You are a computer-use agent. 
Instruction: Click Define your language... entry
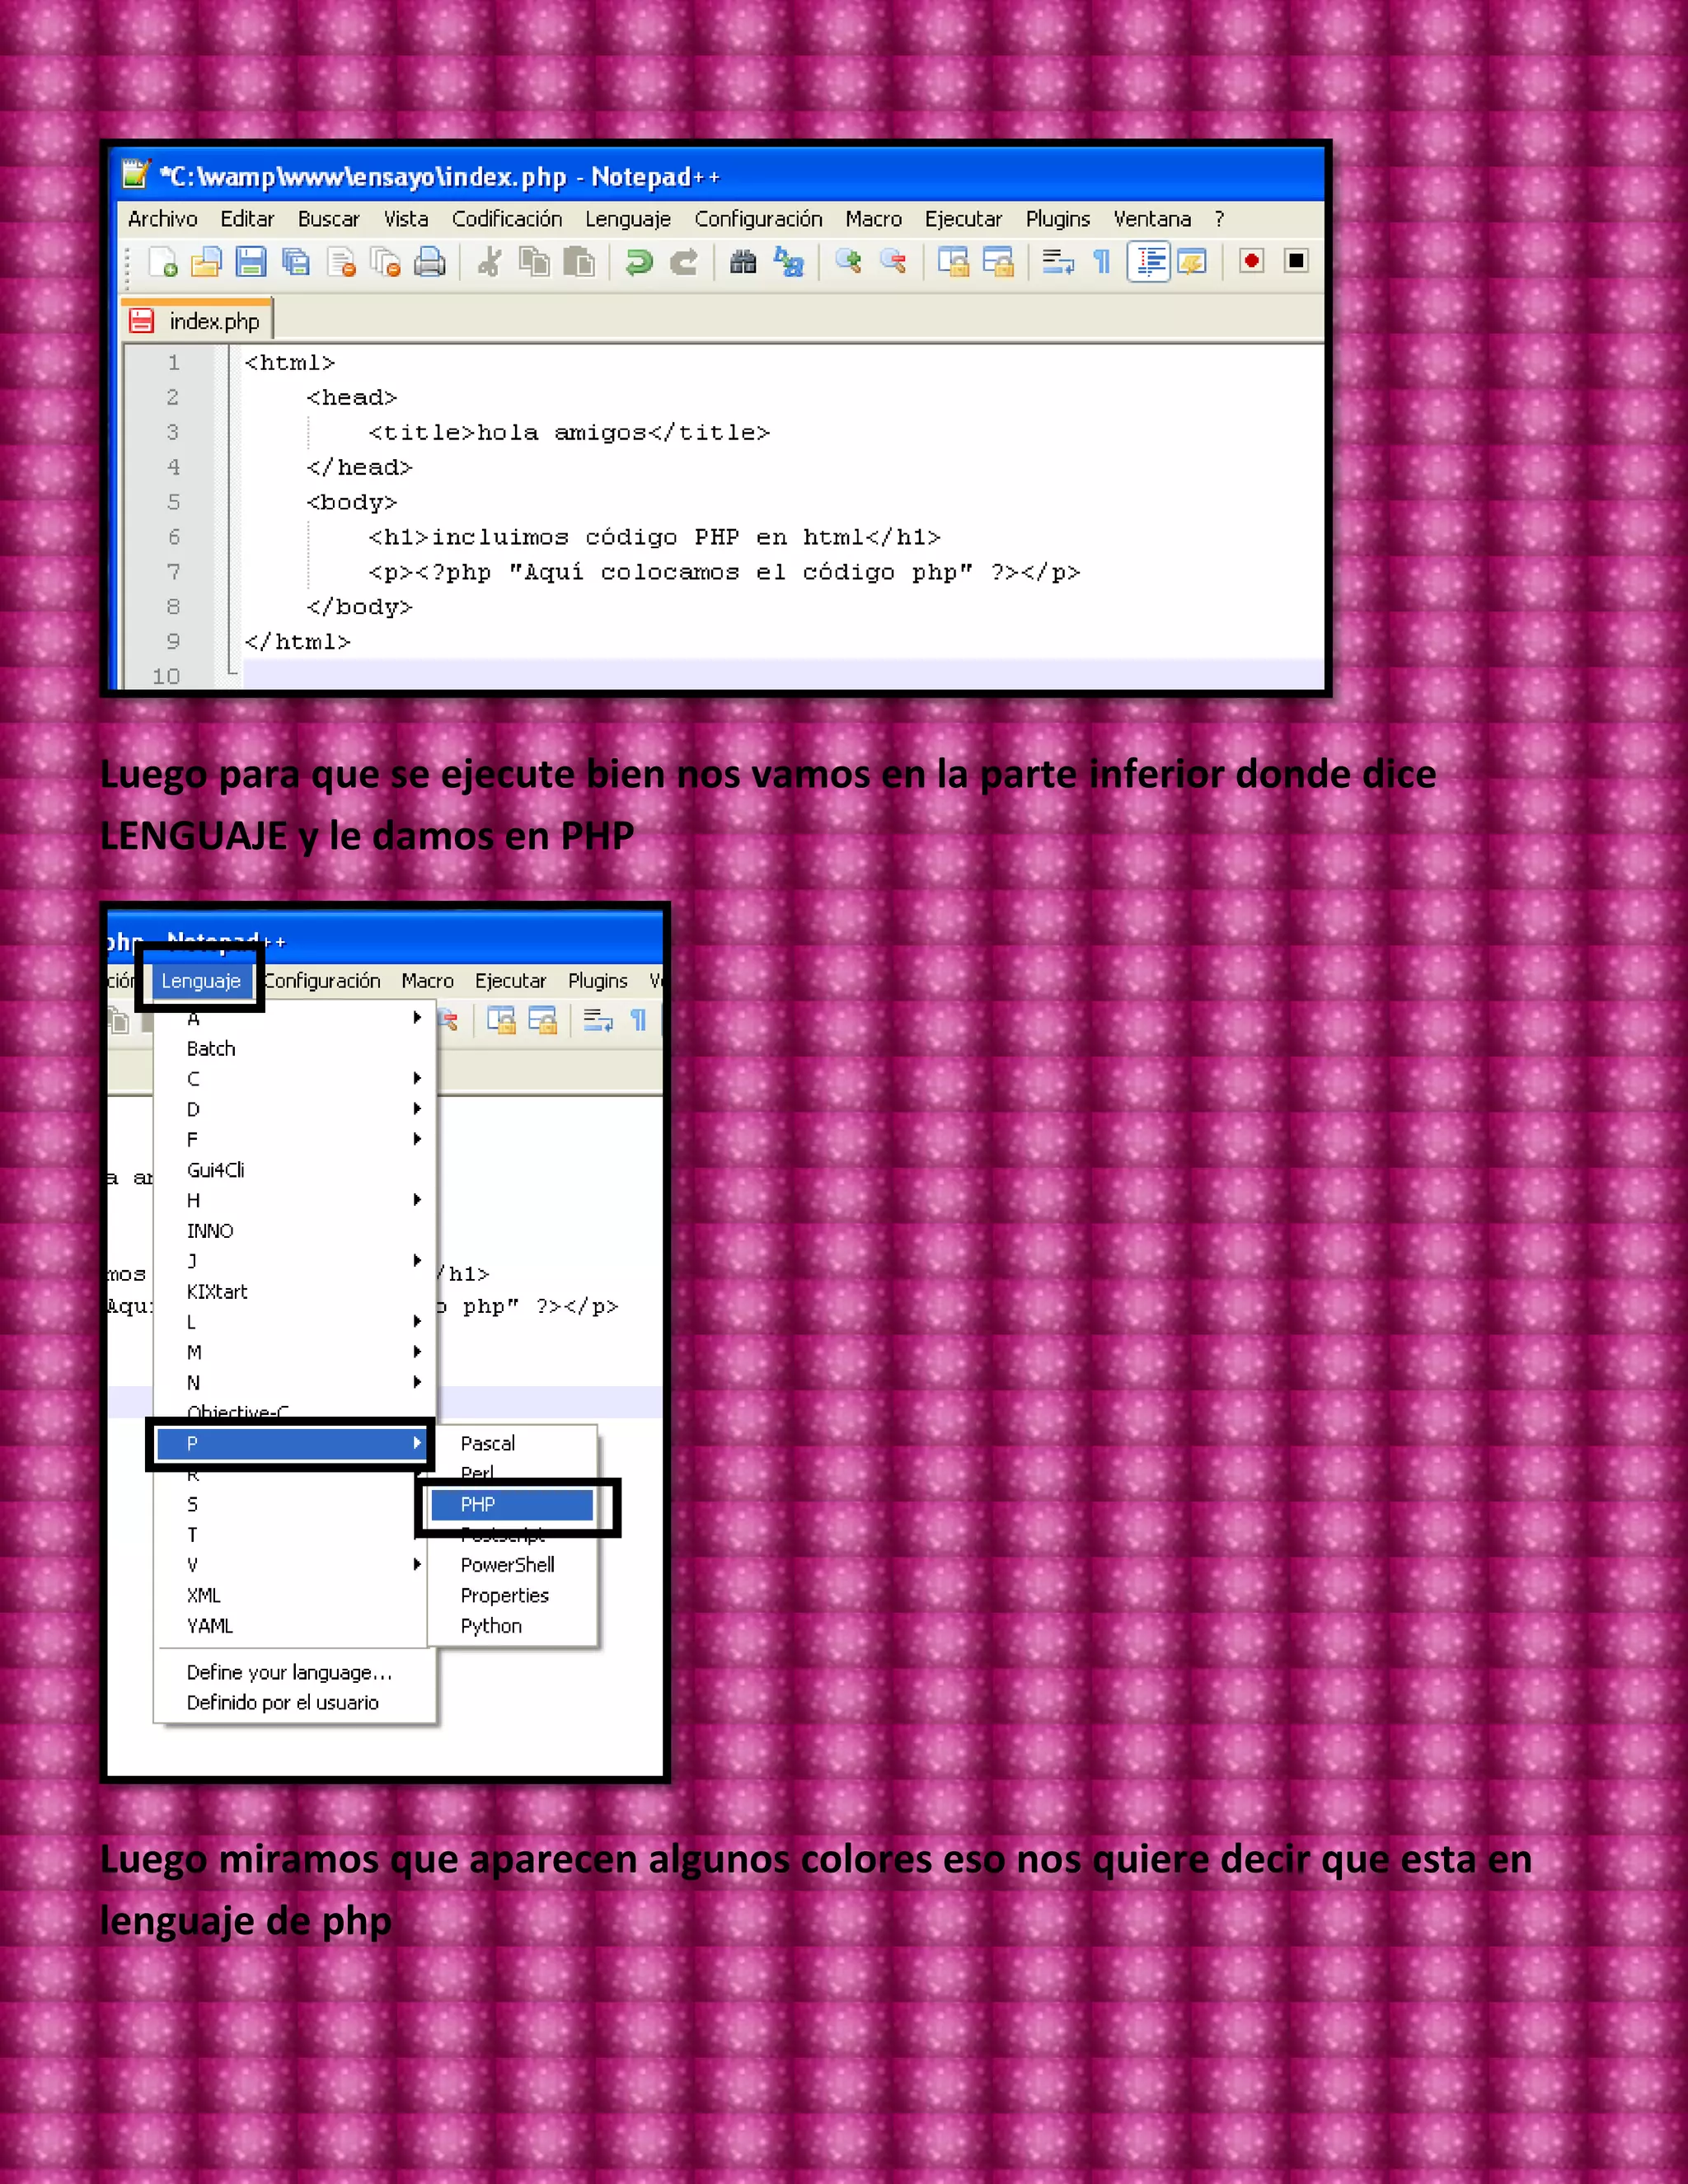pos(289,1672)
